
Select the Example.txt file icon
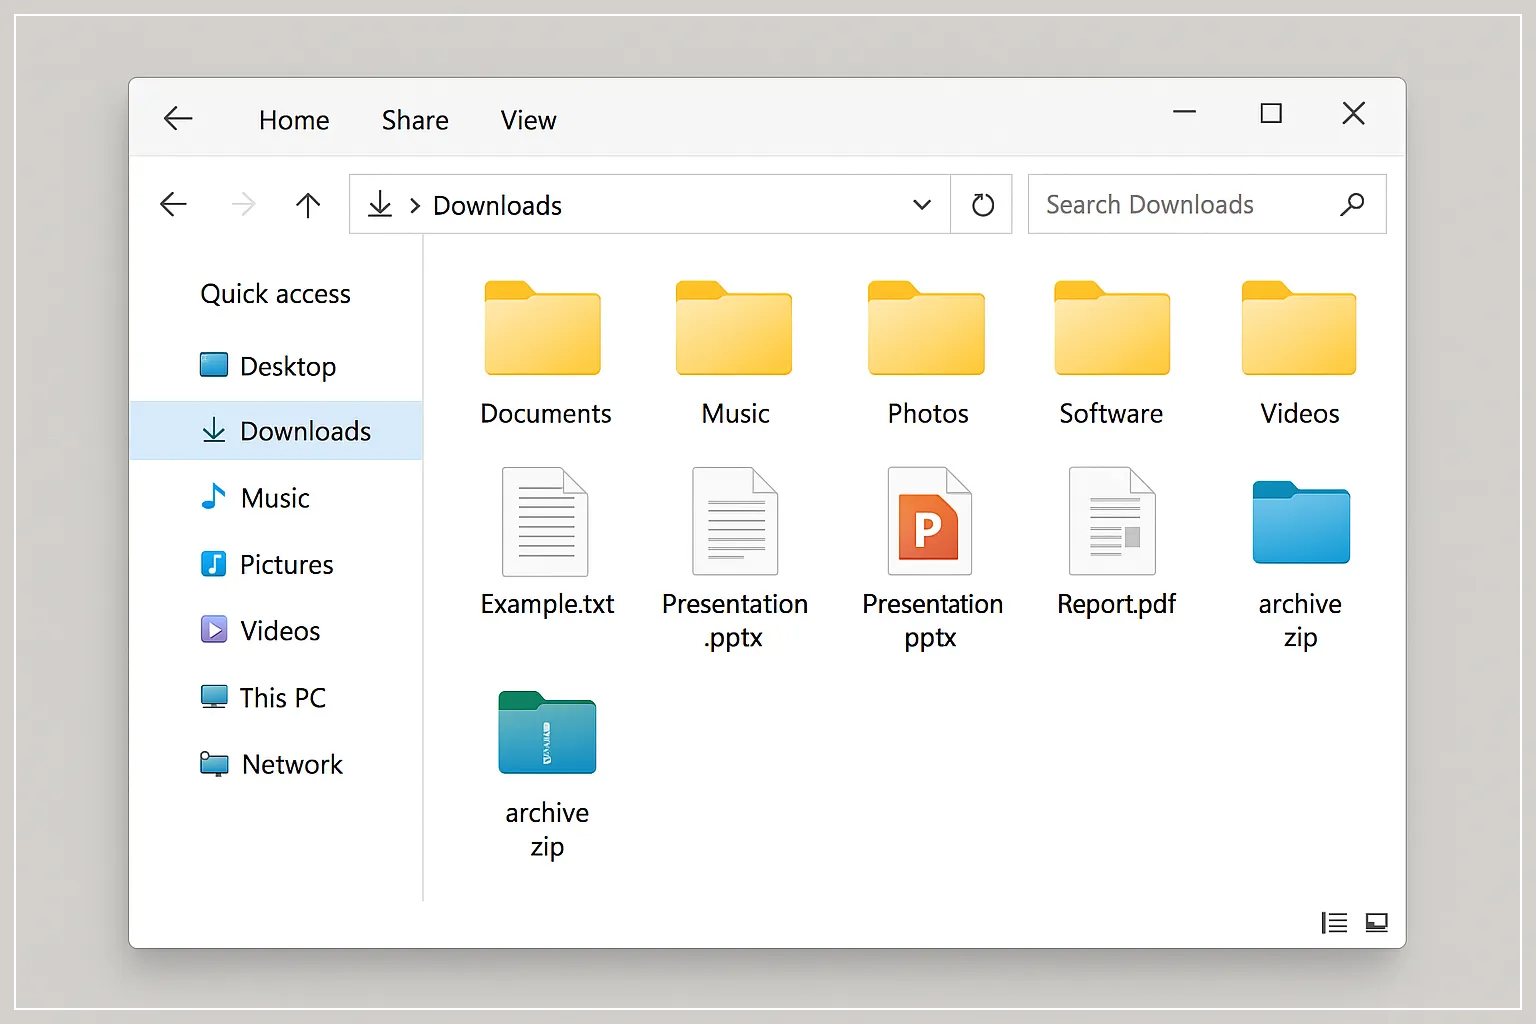545,522
